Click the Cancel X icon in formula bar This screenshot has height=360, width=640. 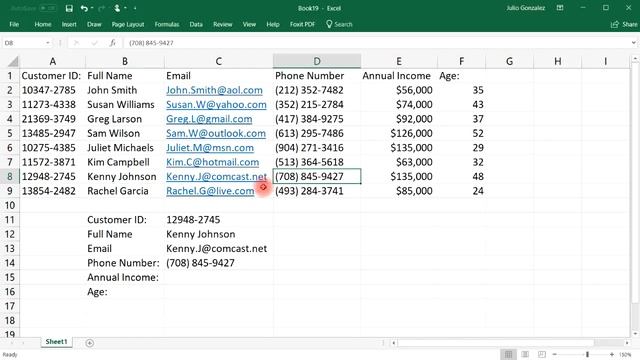point(76,43)
